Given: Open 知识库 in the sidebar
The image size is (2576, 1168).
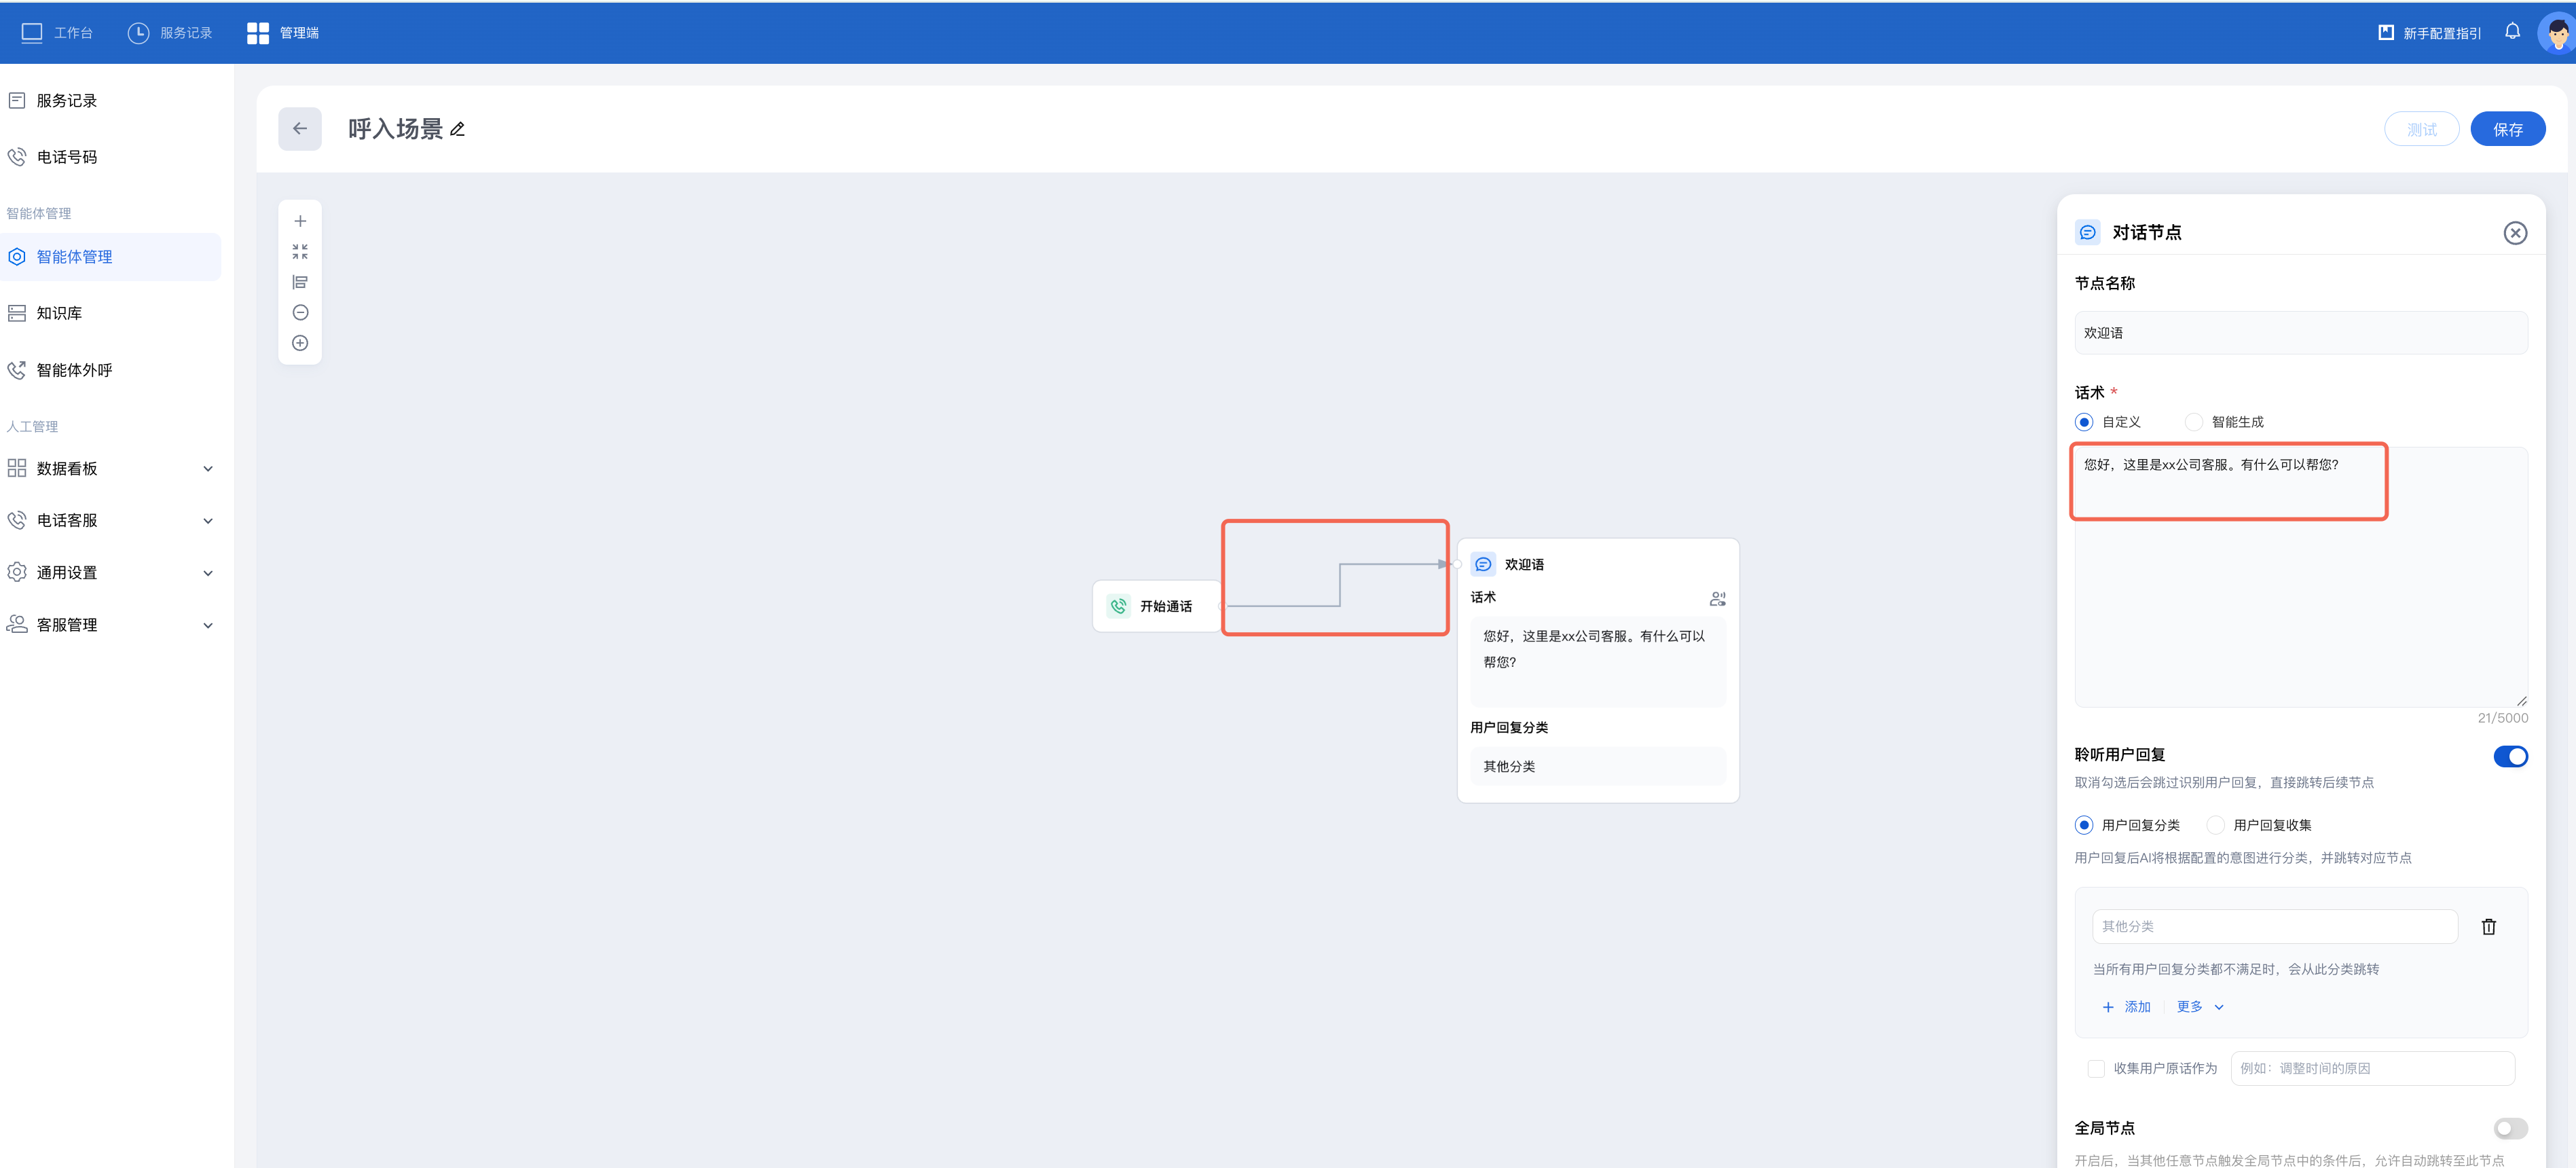Looking at the screenshot, I should [x=59, y=313].
